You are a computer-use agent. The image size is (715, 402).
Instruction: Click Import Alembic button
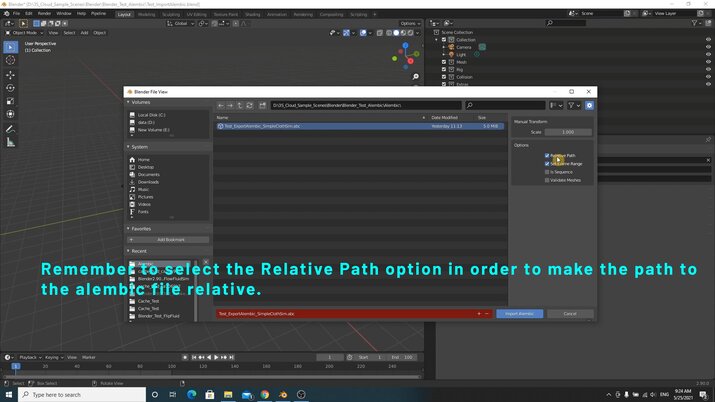[519, 314]
